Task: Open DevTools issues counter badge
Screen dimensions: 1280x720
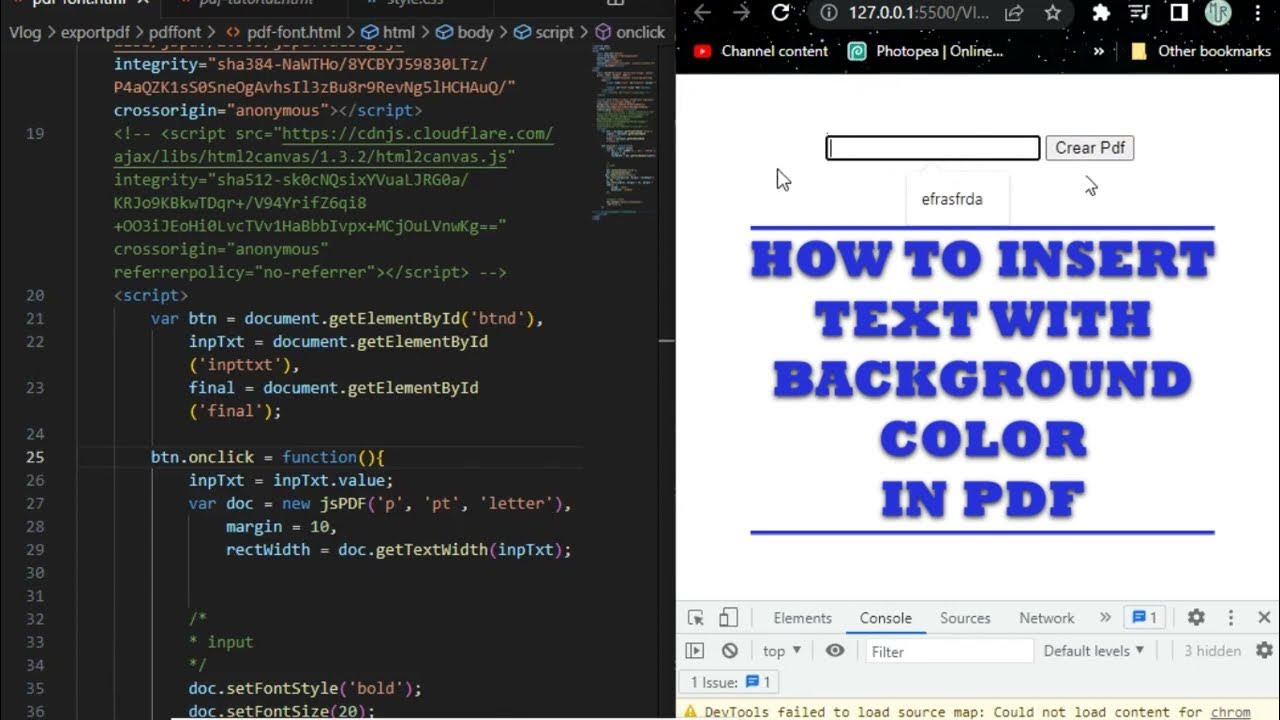Action: [1145, 618]
